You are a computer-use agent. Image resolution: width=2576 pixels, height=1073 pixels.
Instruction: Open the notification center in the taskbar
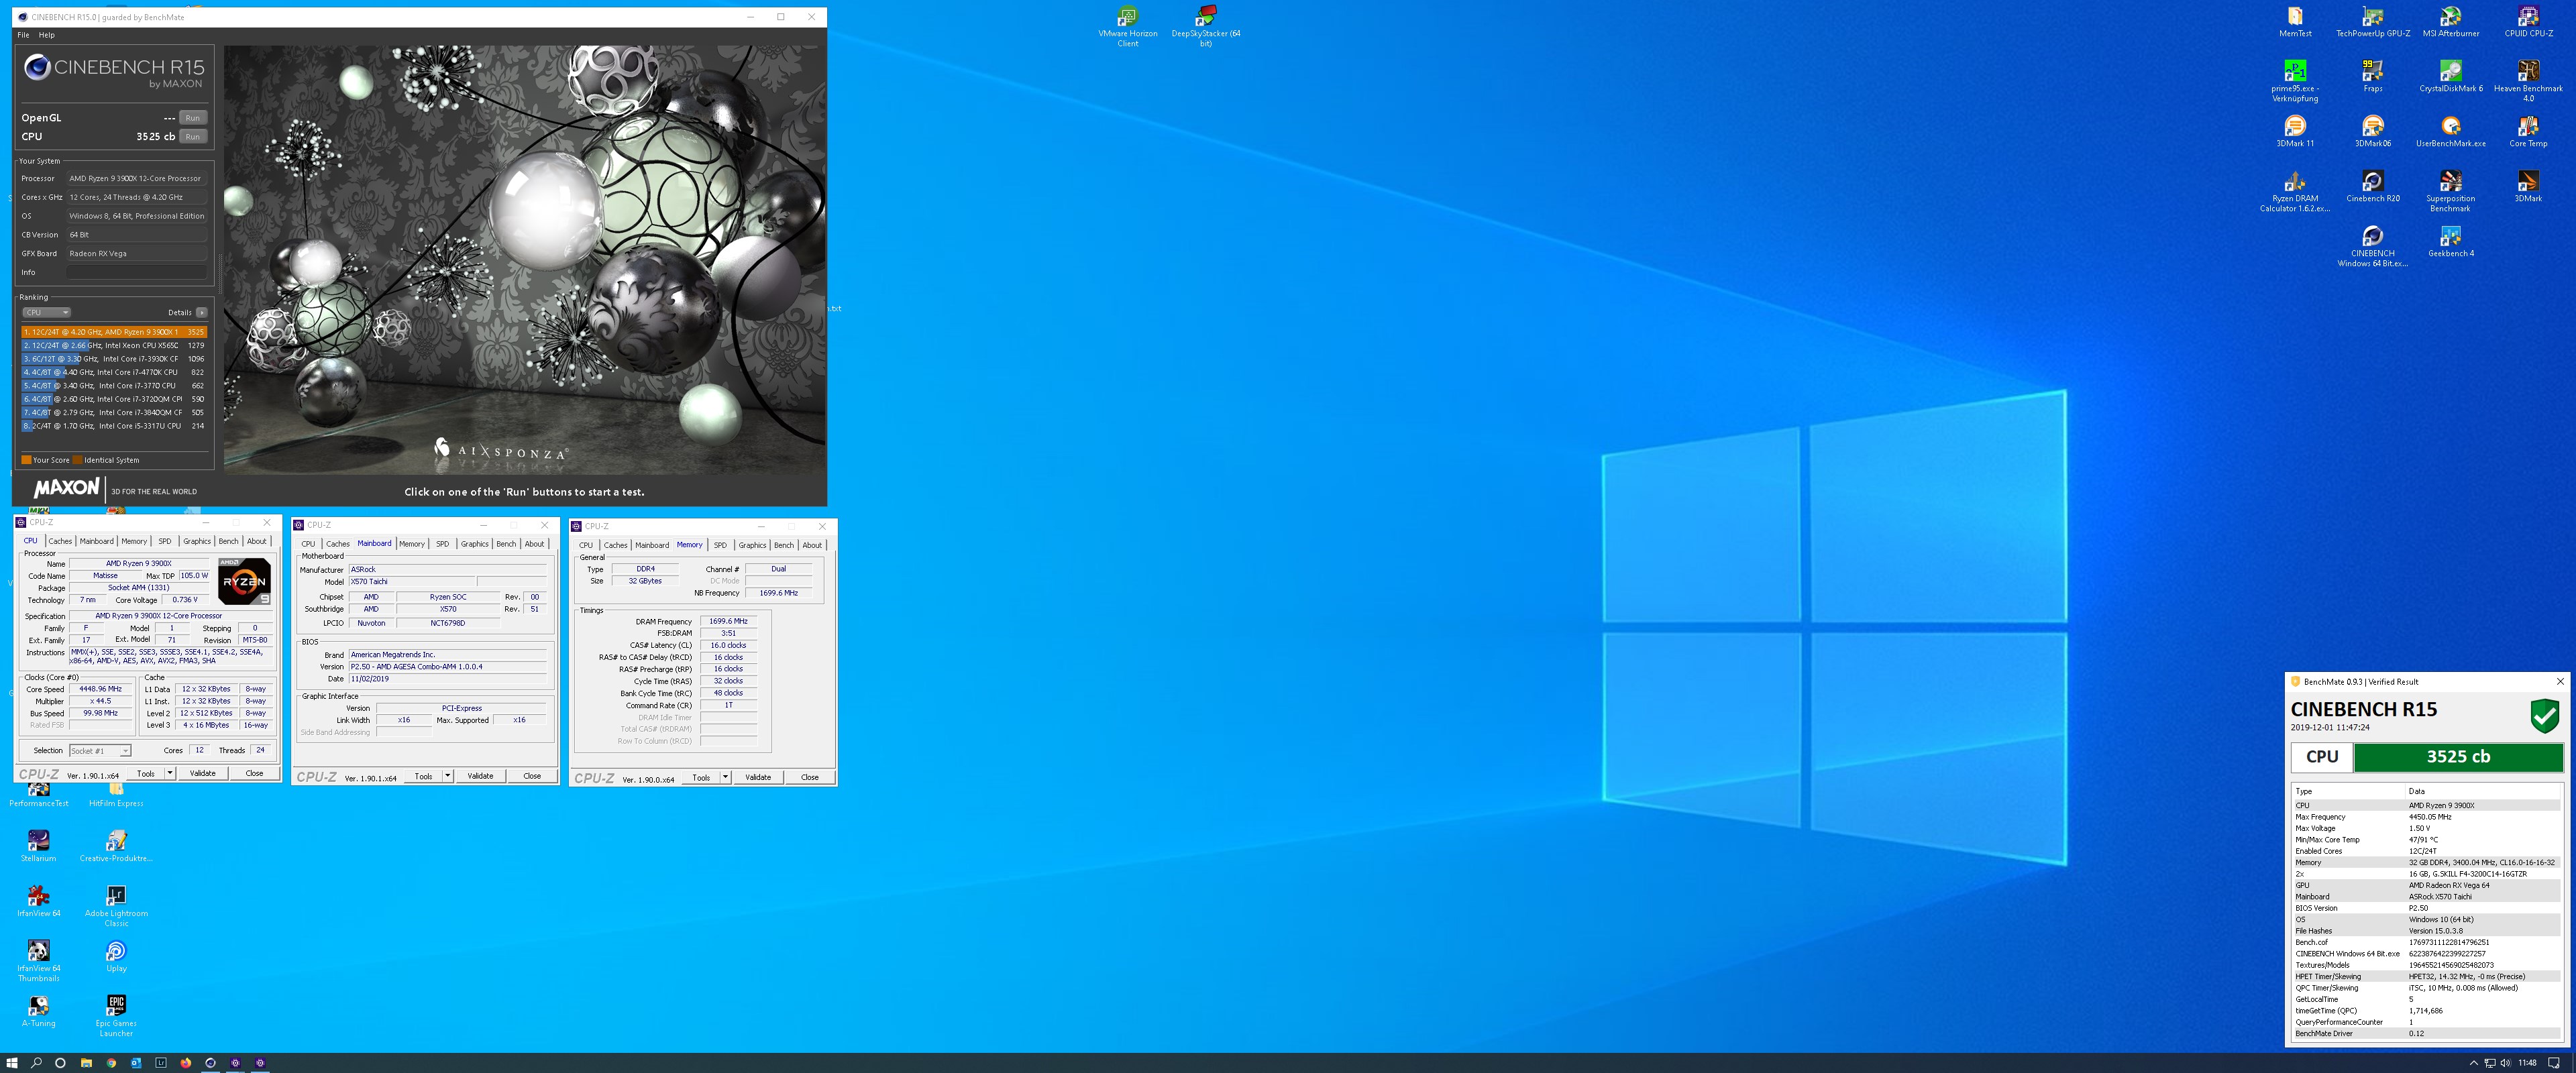[x=2553, y=1063]
